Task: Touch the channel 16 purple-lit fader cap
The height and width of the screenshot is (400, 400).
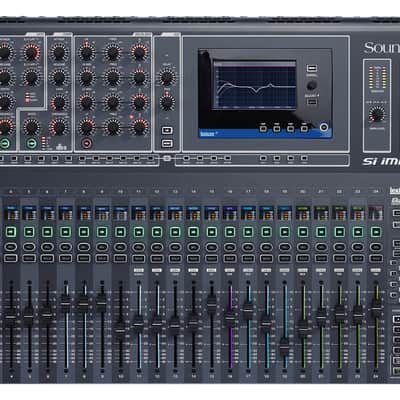Action: (x=230, y=319)
